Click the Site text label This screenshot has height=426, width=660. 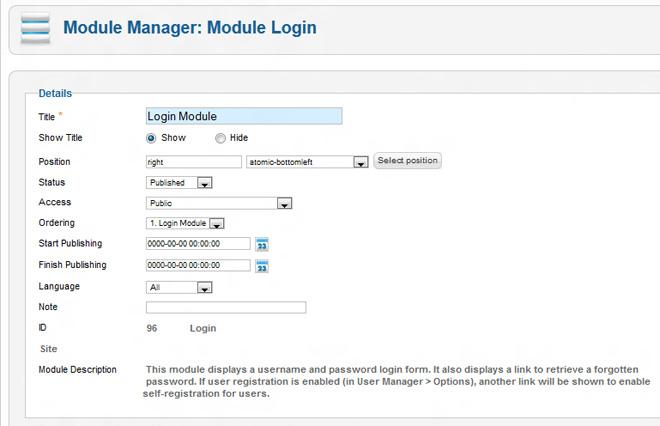[x=48, y=349]
